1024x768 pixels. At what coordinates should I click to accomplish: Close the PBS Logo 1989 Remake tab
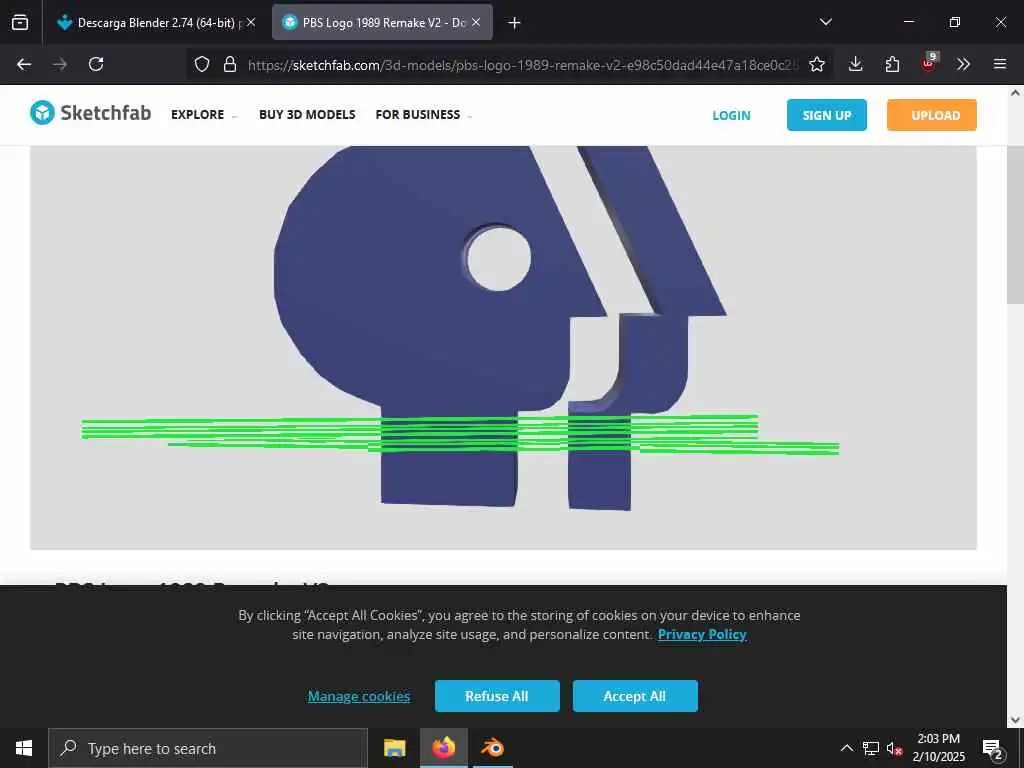[476, 22]
